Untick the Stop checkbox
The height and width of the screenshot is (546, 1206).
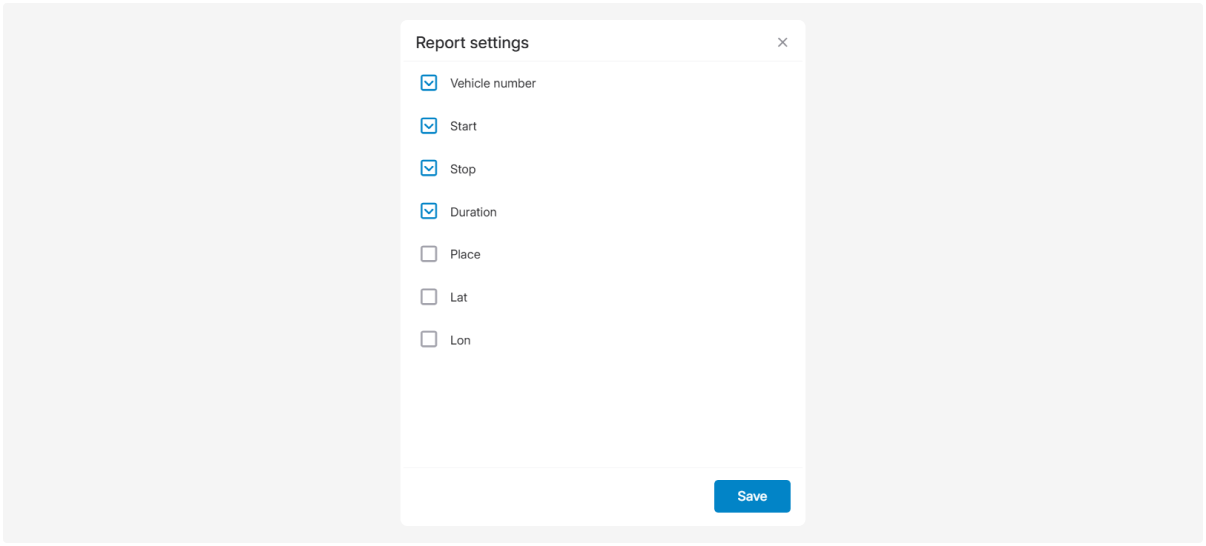pyautogui.click(x=429, y=169)
